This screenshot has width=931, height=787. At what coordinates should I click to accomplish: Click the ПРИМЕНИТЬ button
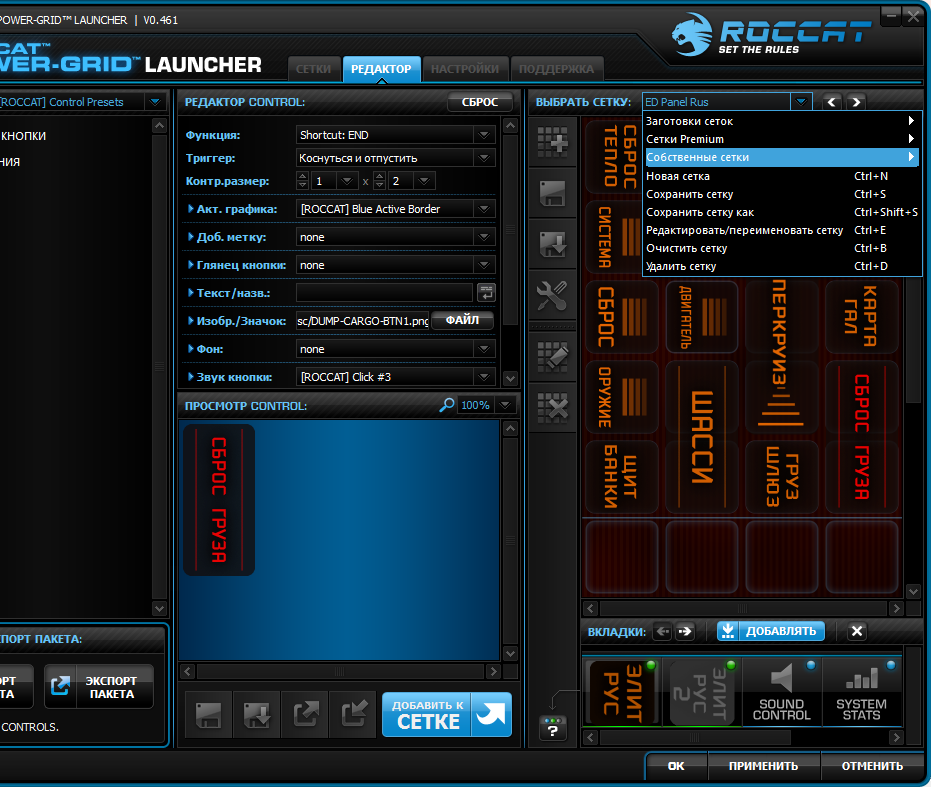763,766
